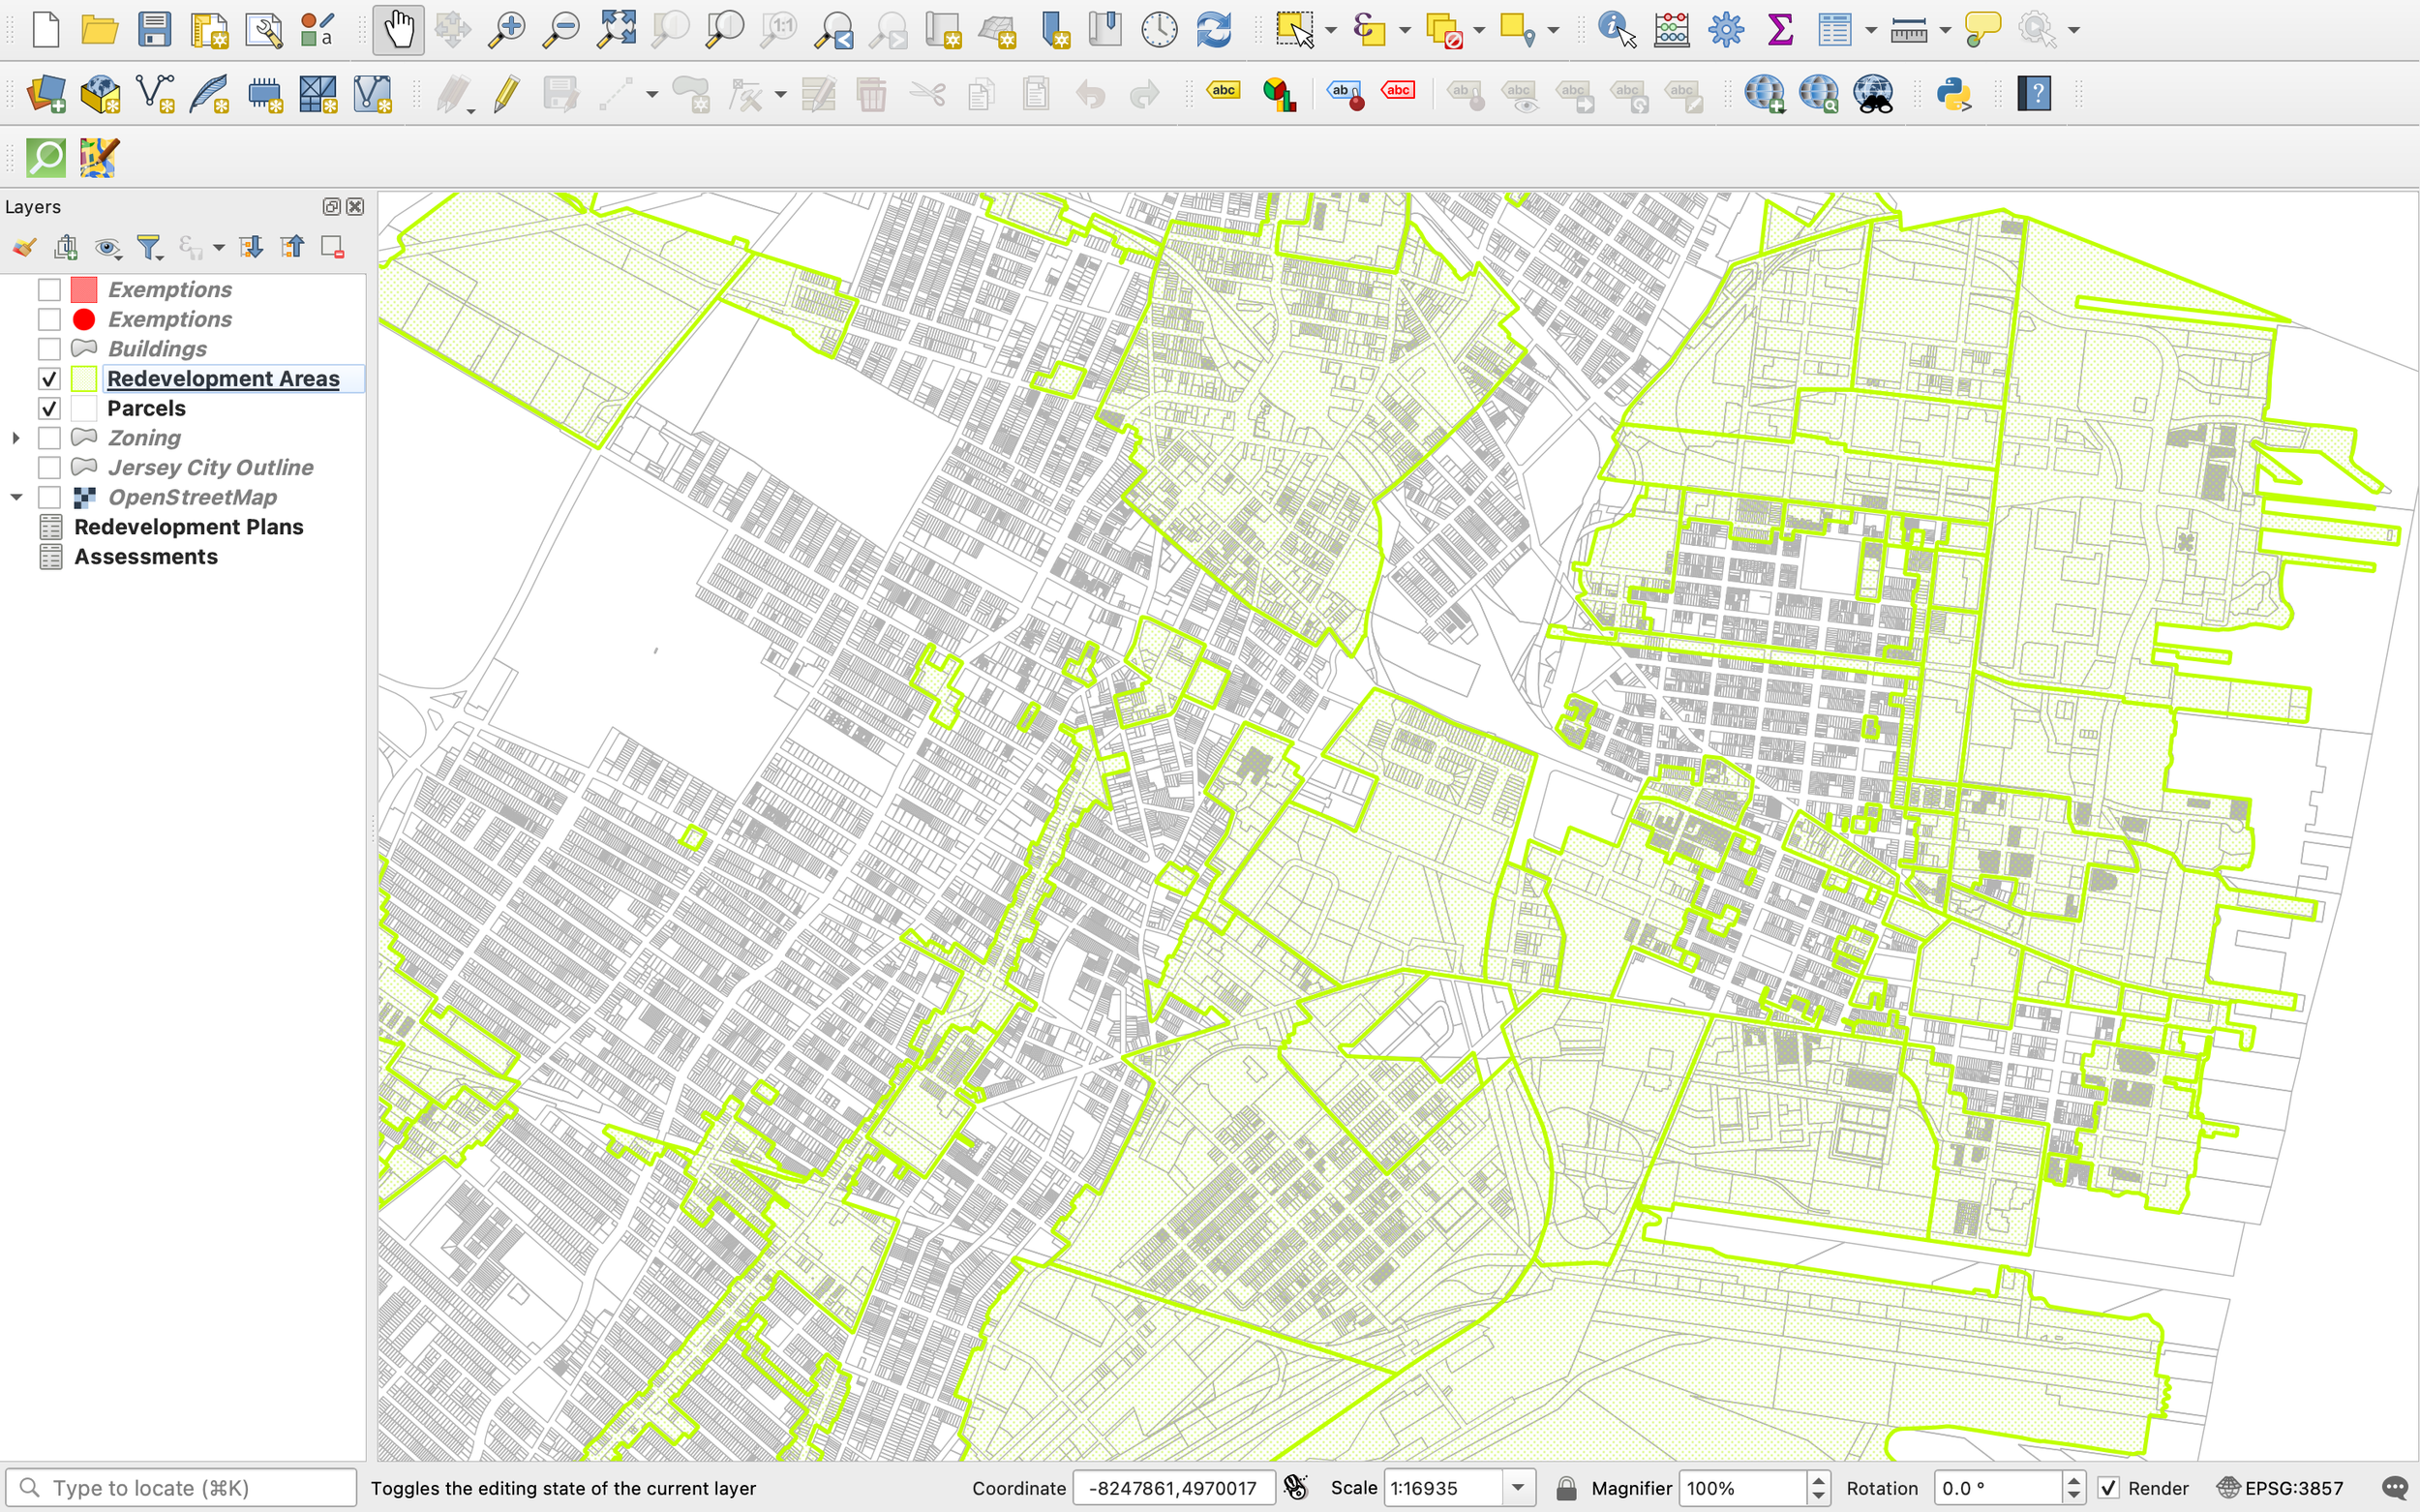The width and height of the screenshot is (2420, 1512).
Task: Open the Identify Features tool
Action: pyautogui.click(x=1616, y=30)
